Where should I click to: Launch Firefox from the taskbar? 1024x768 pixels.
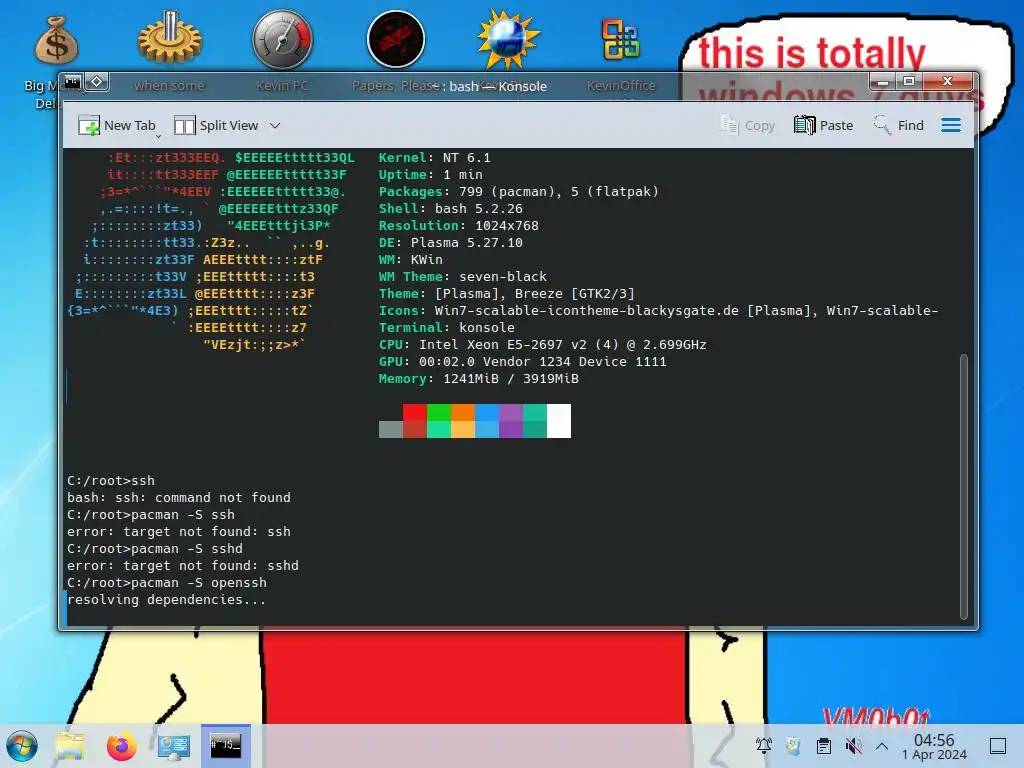click(121, 746)
